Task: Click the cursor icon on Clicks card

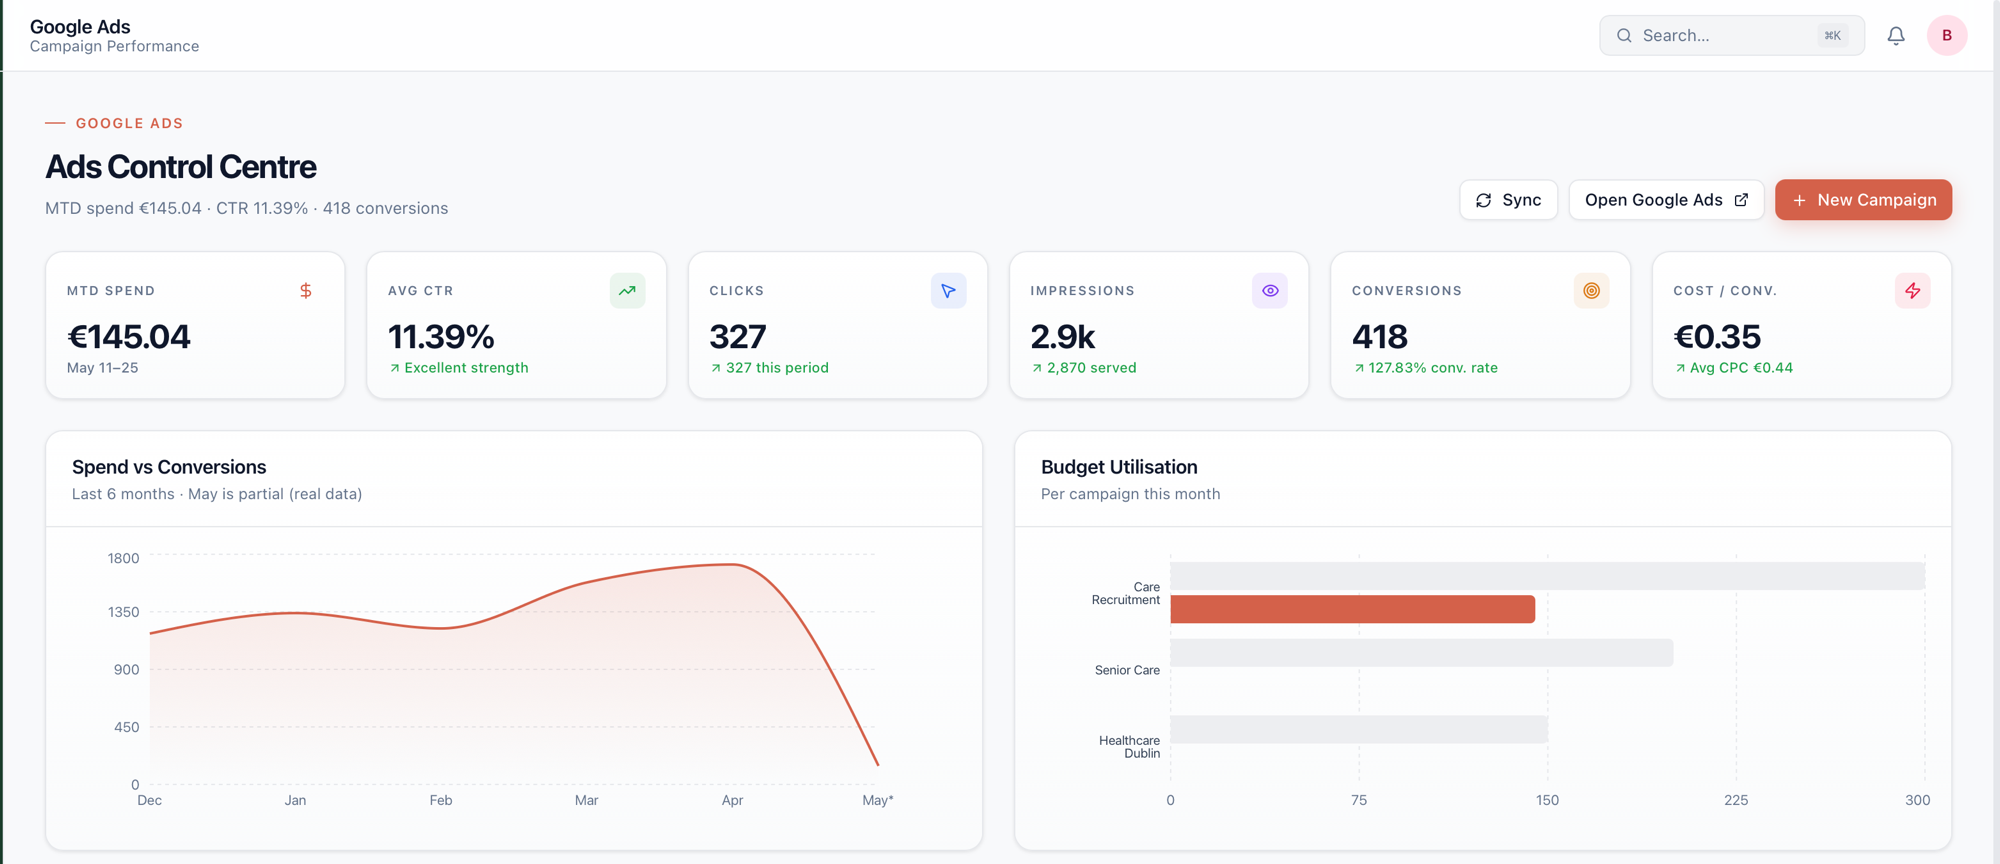Action: [x=948, y=291]
